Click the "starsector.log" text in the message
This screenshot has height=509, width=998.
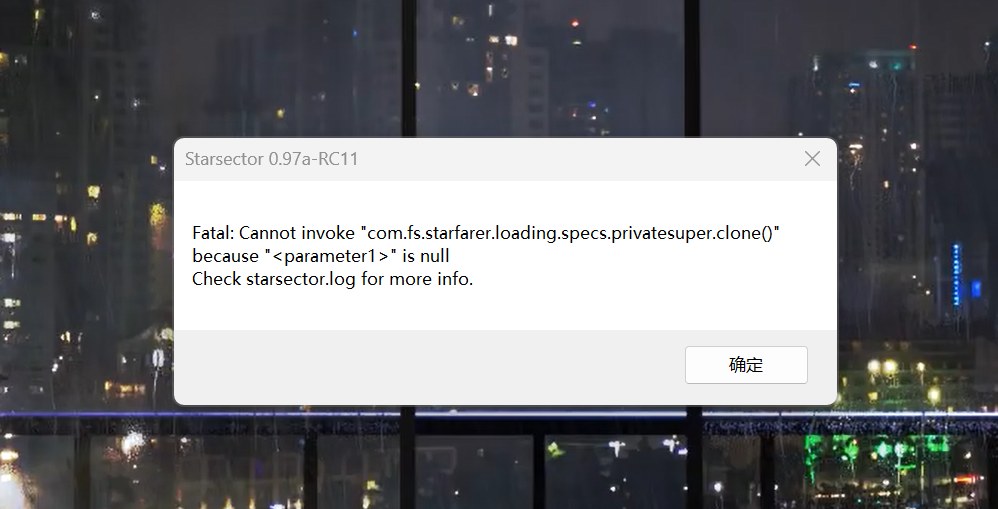[x=300, y=279]
